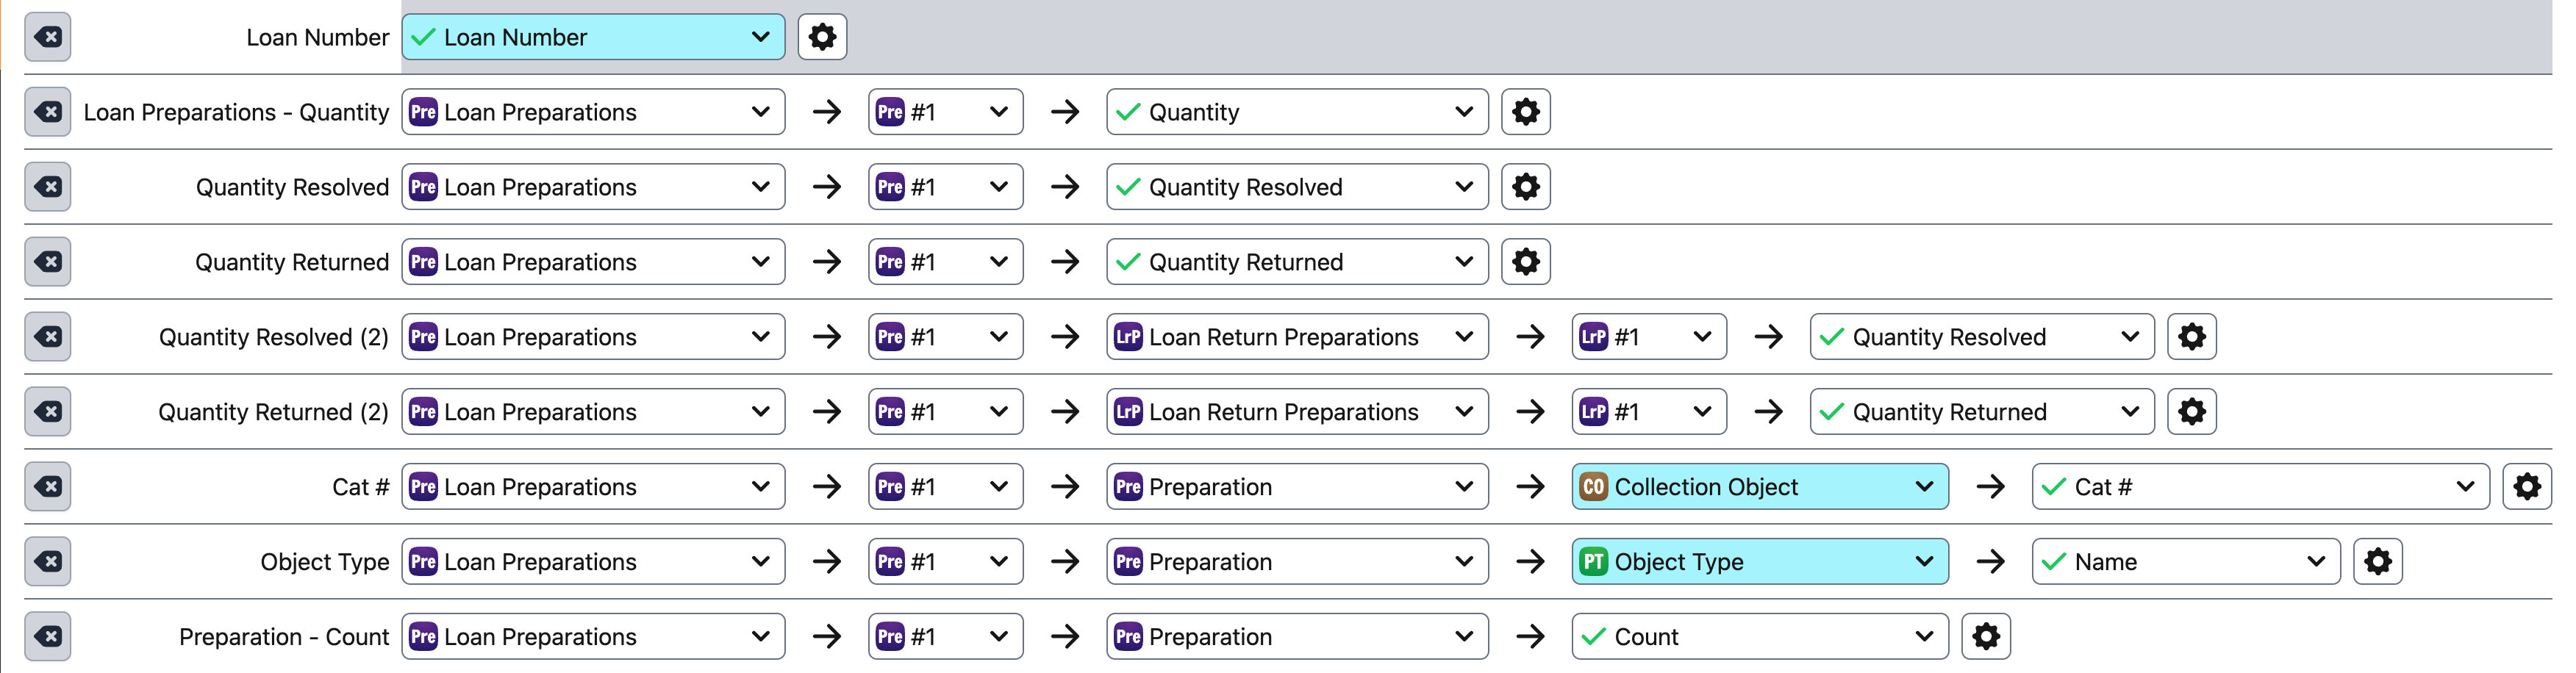Image resolution: width=2576 pixels, height=673 pixels.
Task: Open the Cat # field selector
Action: [2259, 487]
